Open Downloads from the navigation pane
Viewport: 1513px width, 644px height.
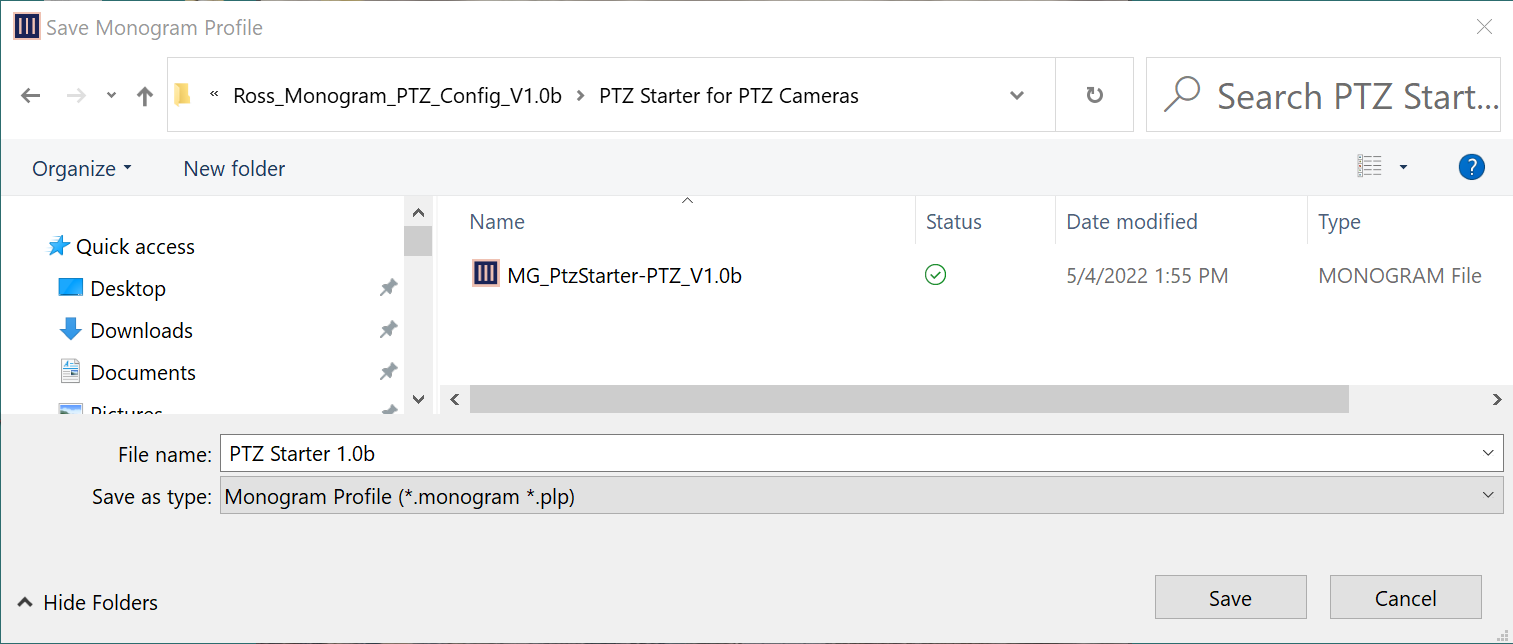coord(141,330)
